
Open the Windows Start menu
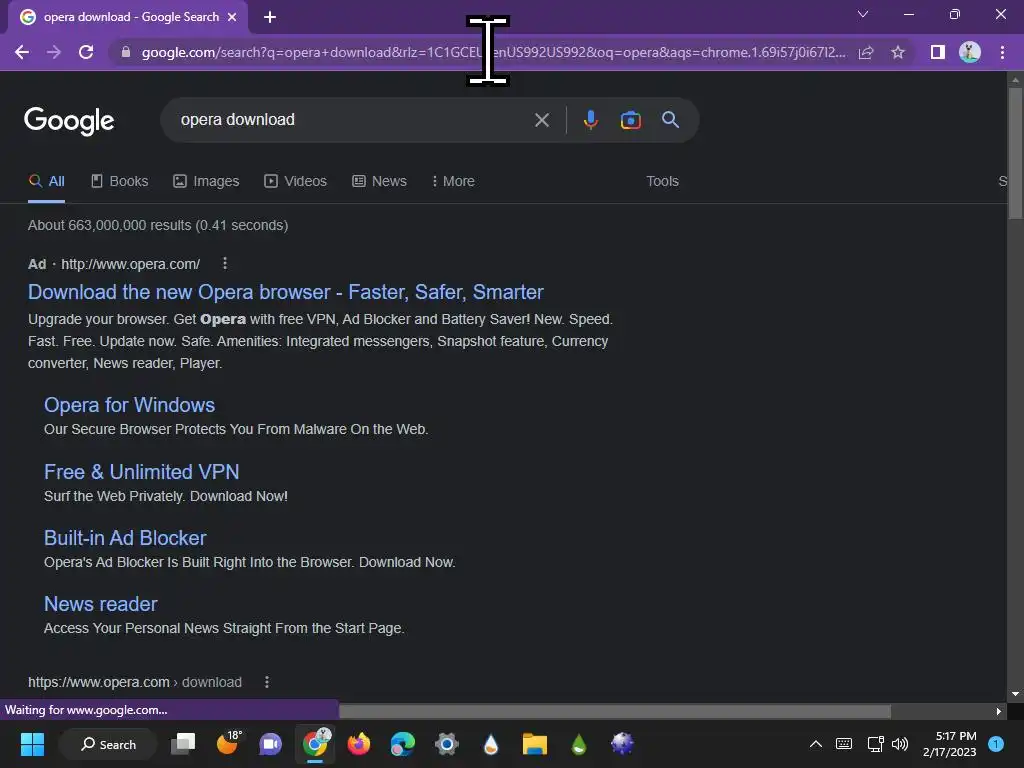coord(32,744)
